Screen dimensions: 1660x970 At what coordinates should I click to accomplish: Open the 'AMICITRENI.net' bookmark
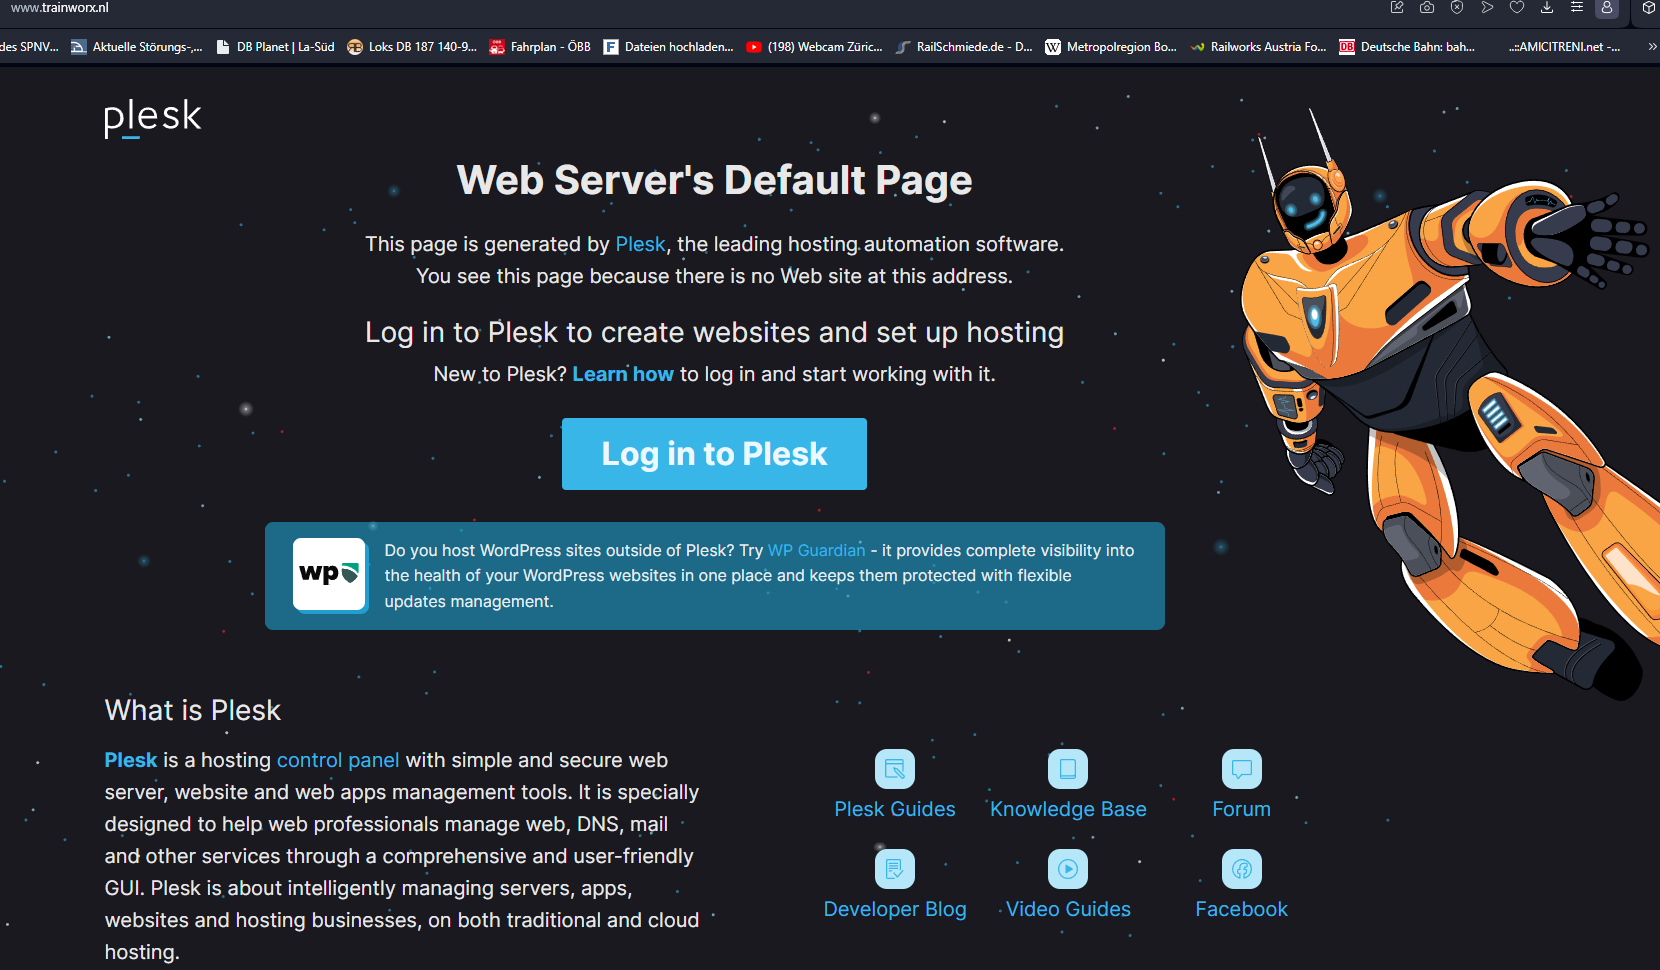click(x=1564, y=47)
